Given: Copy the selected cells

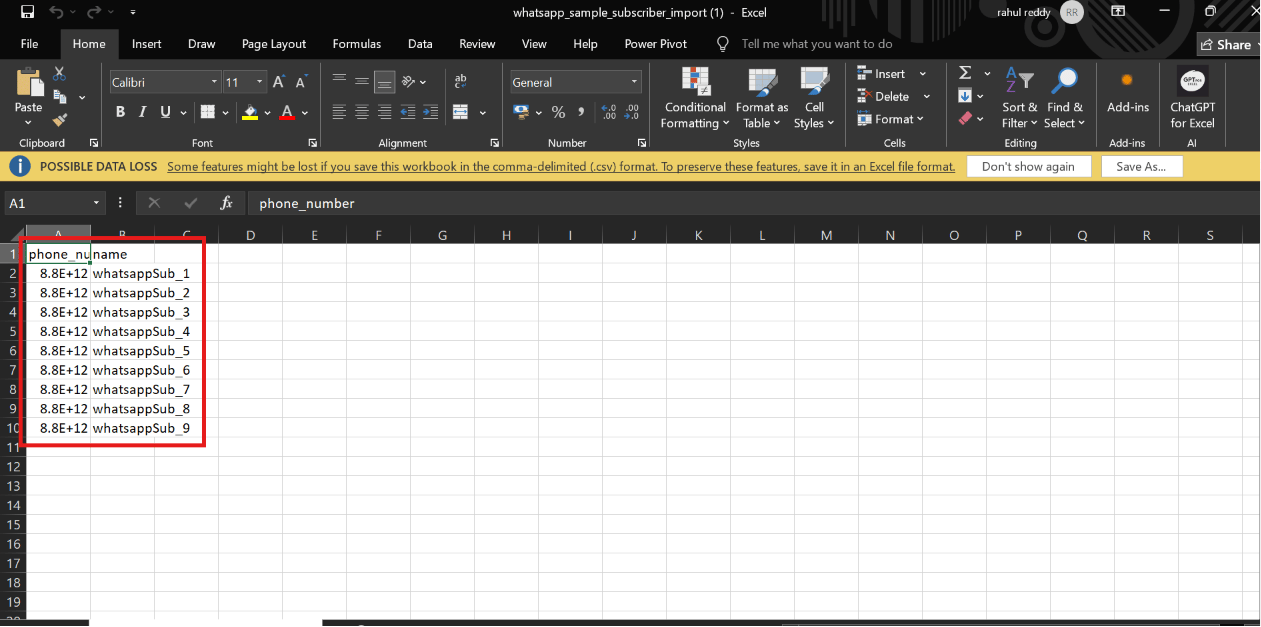Looking at the screenshot, I should click(59, 97).
